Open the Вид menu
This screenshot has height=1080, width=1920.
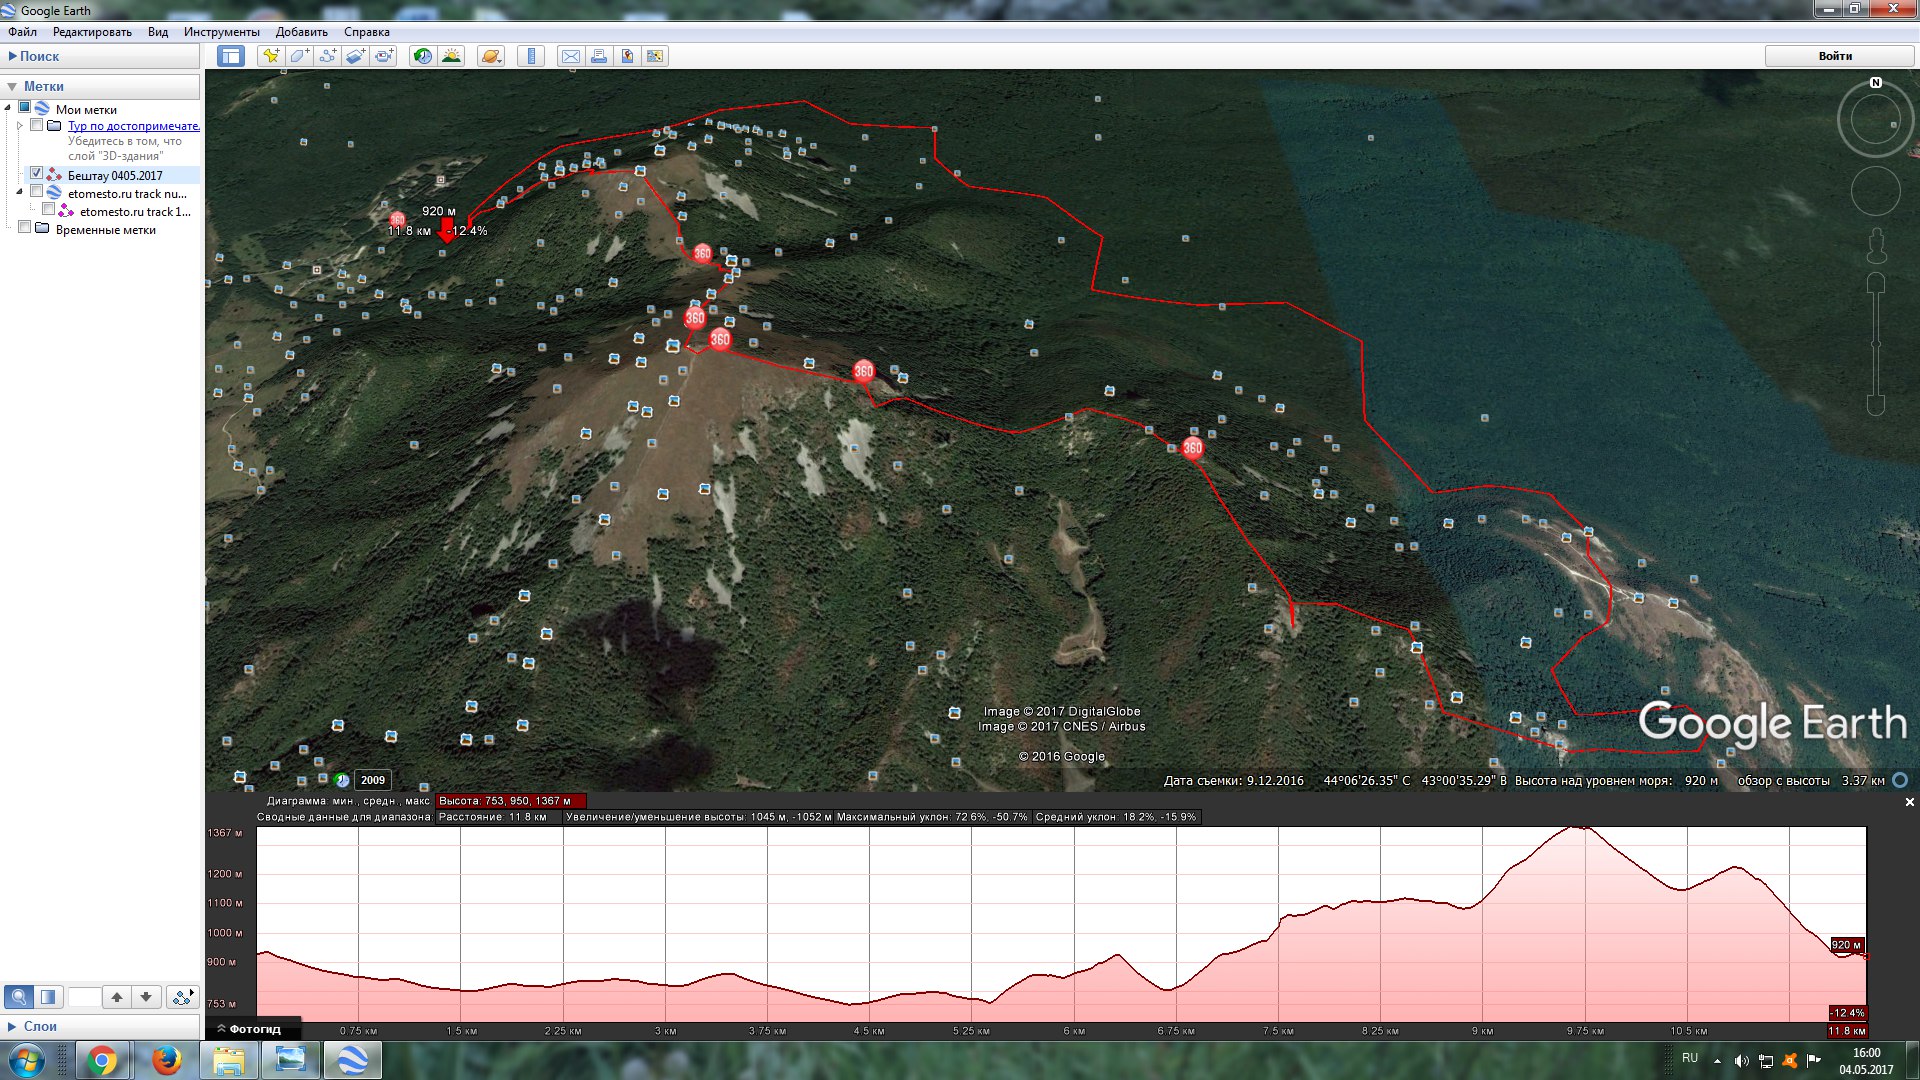158,32
